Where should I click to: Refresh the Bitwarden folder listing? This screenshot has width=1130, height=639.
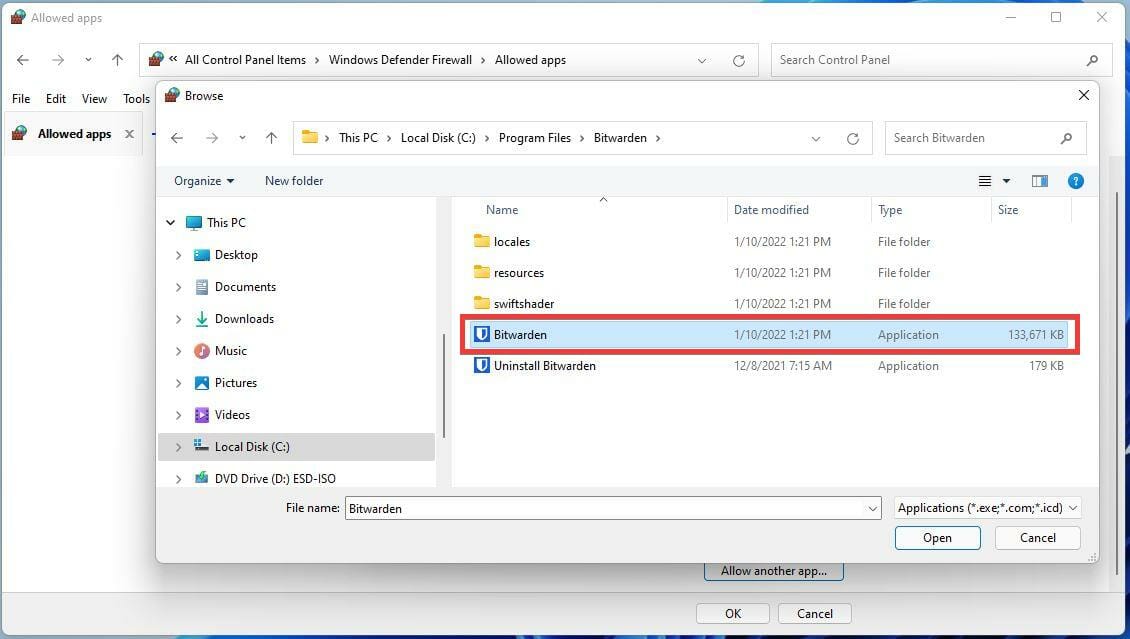[x=853, y=138]
